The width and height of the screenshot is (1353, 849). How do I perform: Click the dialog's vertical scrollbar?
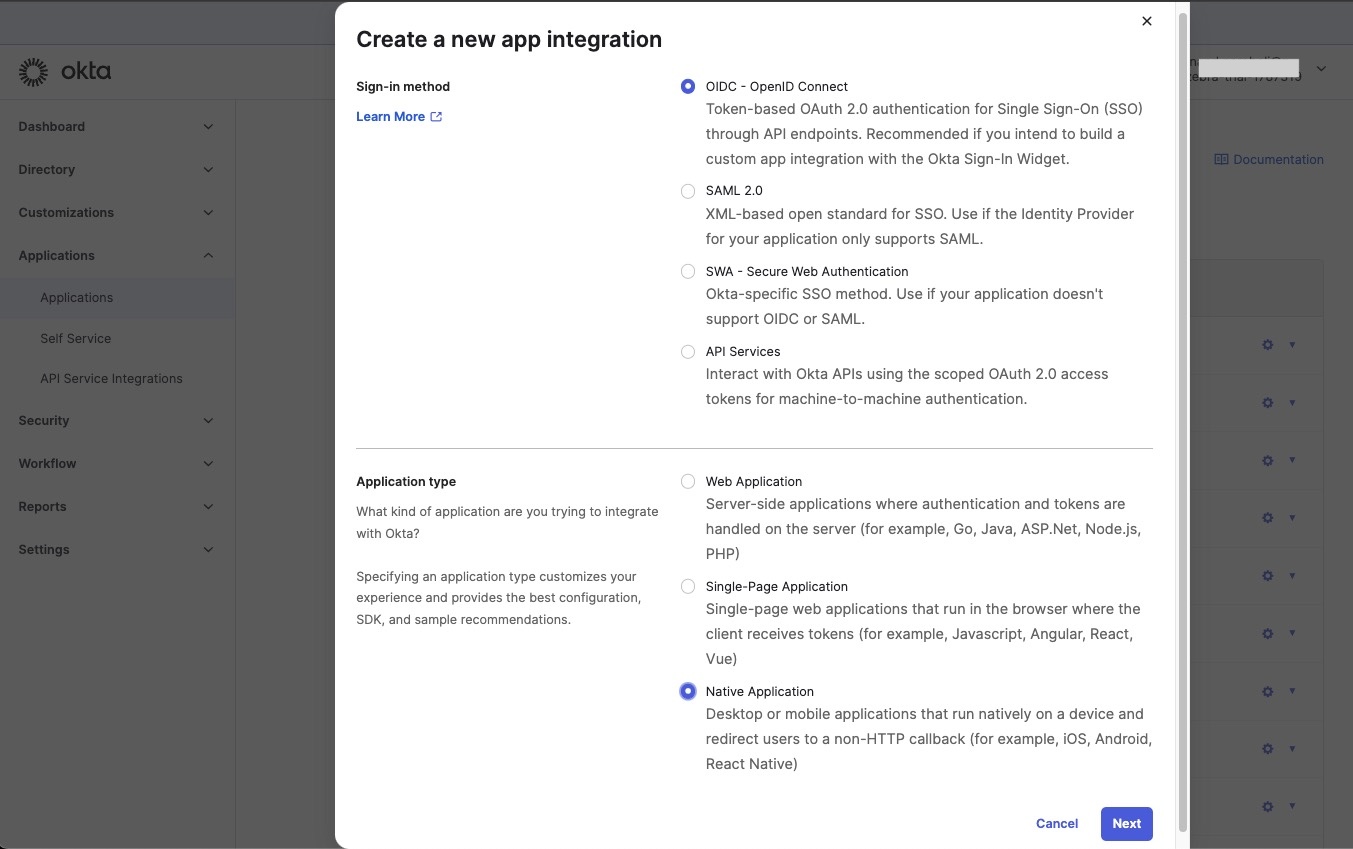[1183, 420]
